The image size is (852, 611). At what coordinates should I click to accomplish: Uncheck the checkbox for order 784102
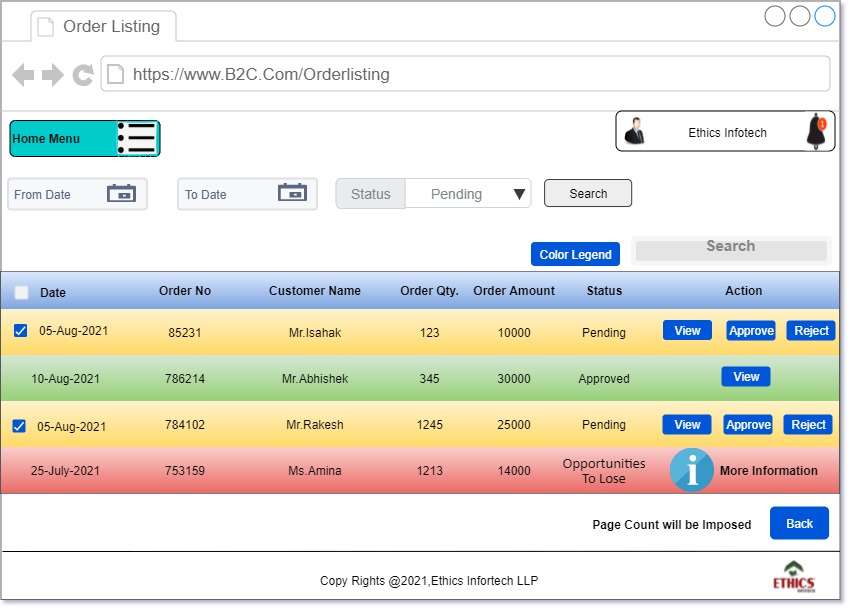(x=19, y=426)
